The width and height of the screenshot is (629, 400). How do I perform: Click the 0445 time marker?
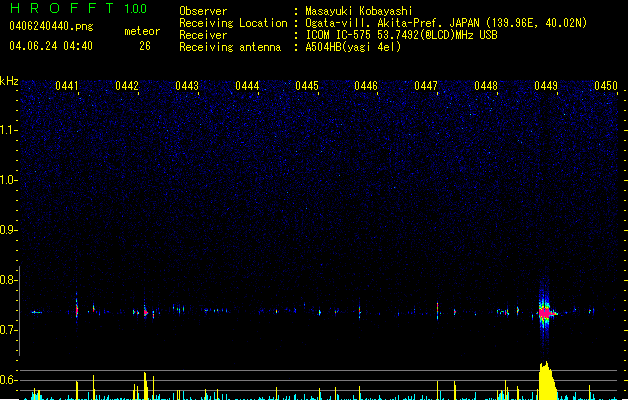[307, 86]
